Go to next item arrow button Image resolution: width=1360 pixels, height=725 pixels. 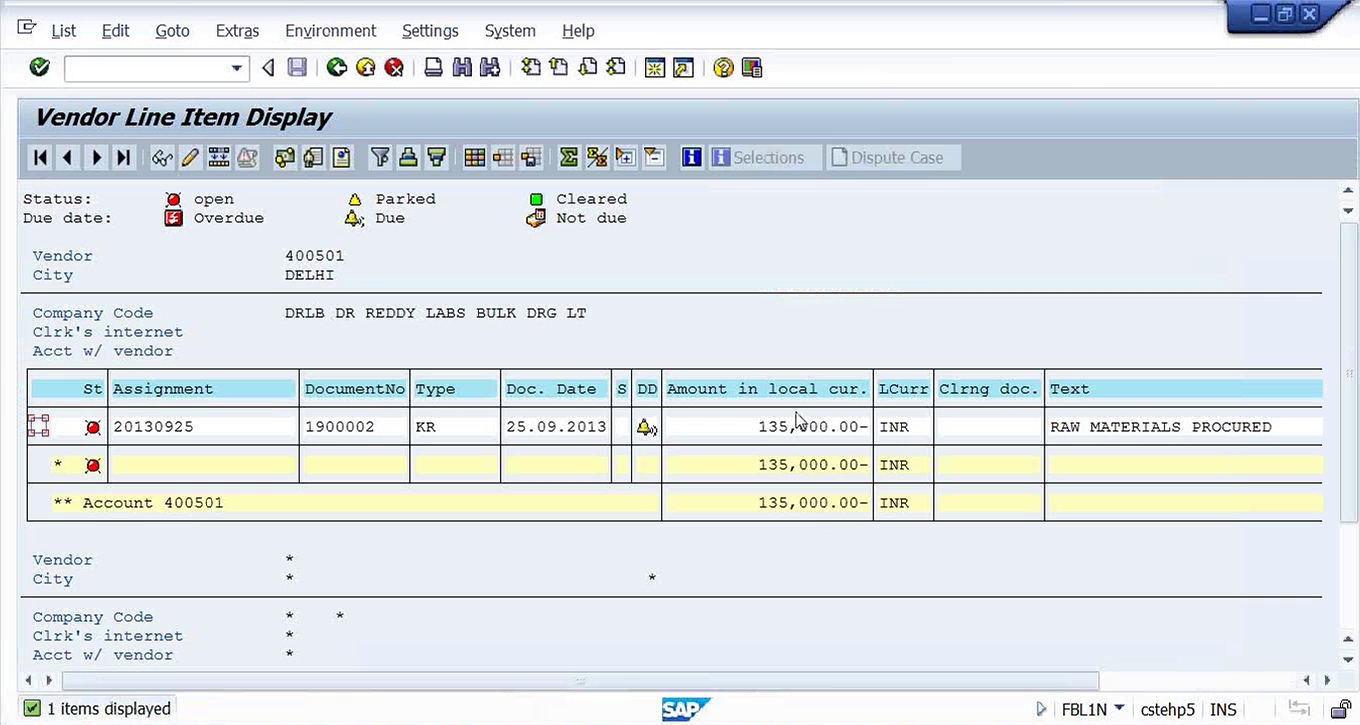pos(96,157)
